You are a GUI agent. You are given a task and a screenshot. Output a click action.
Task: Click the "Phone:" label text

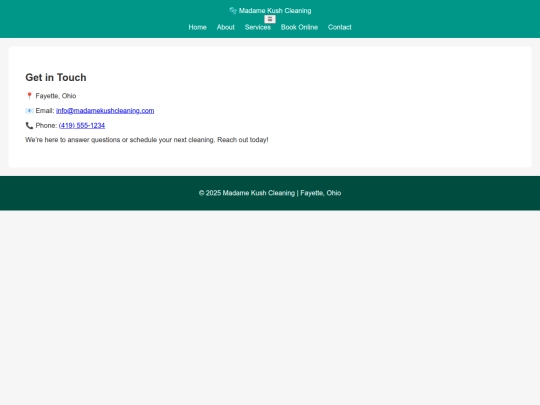pyautogui.click(x=46, y=125)
